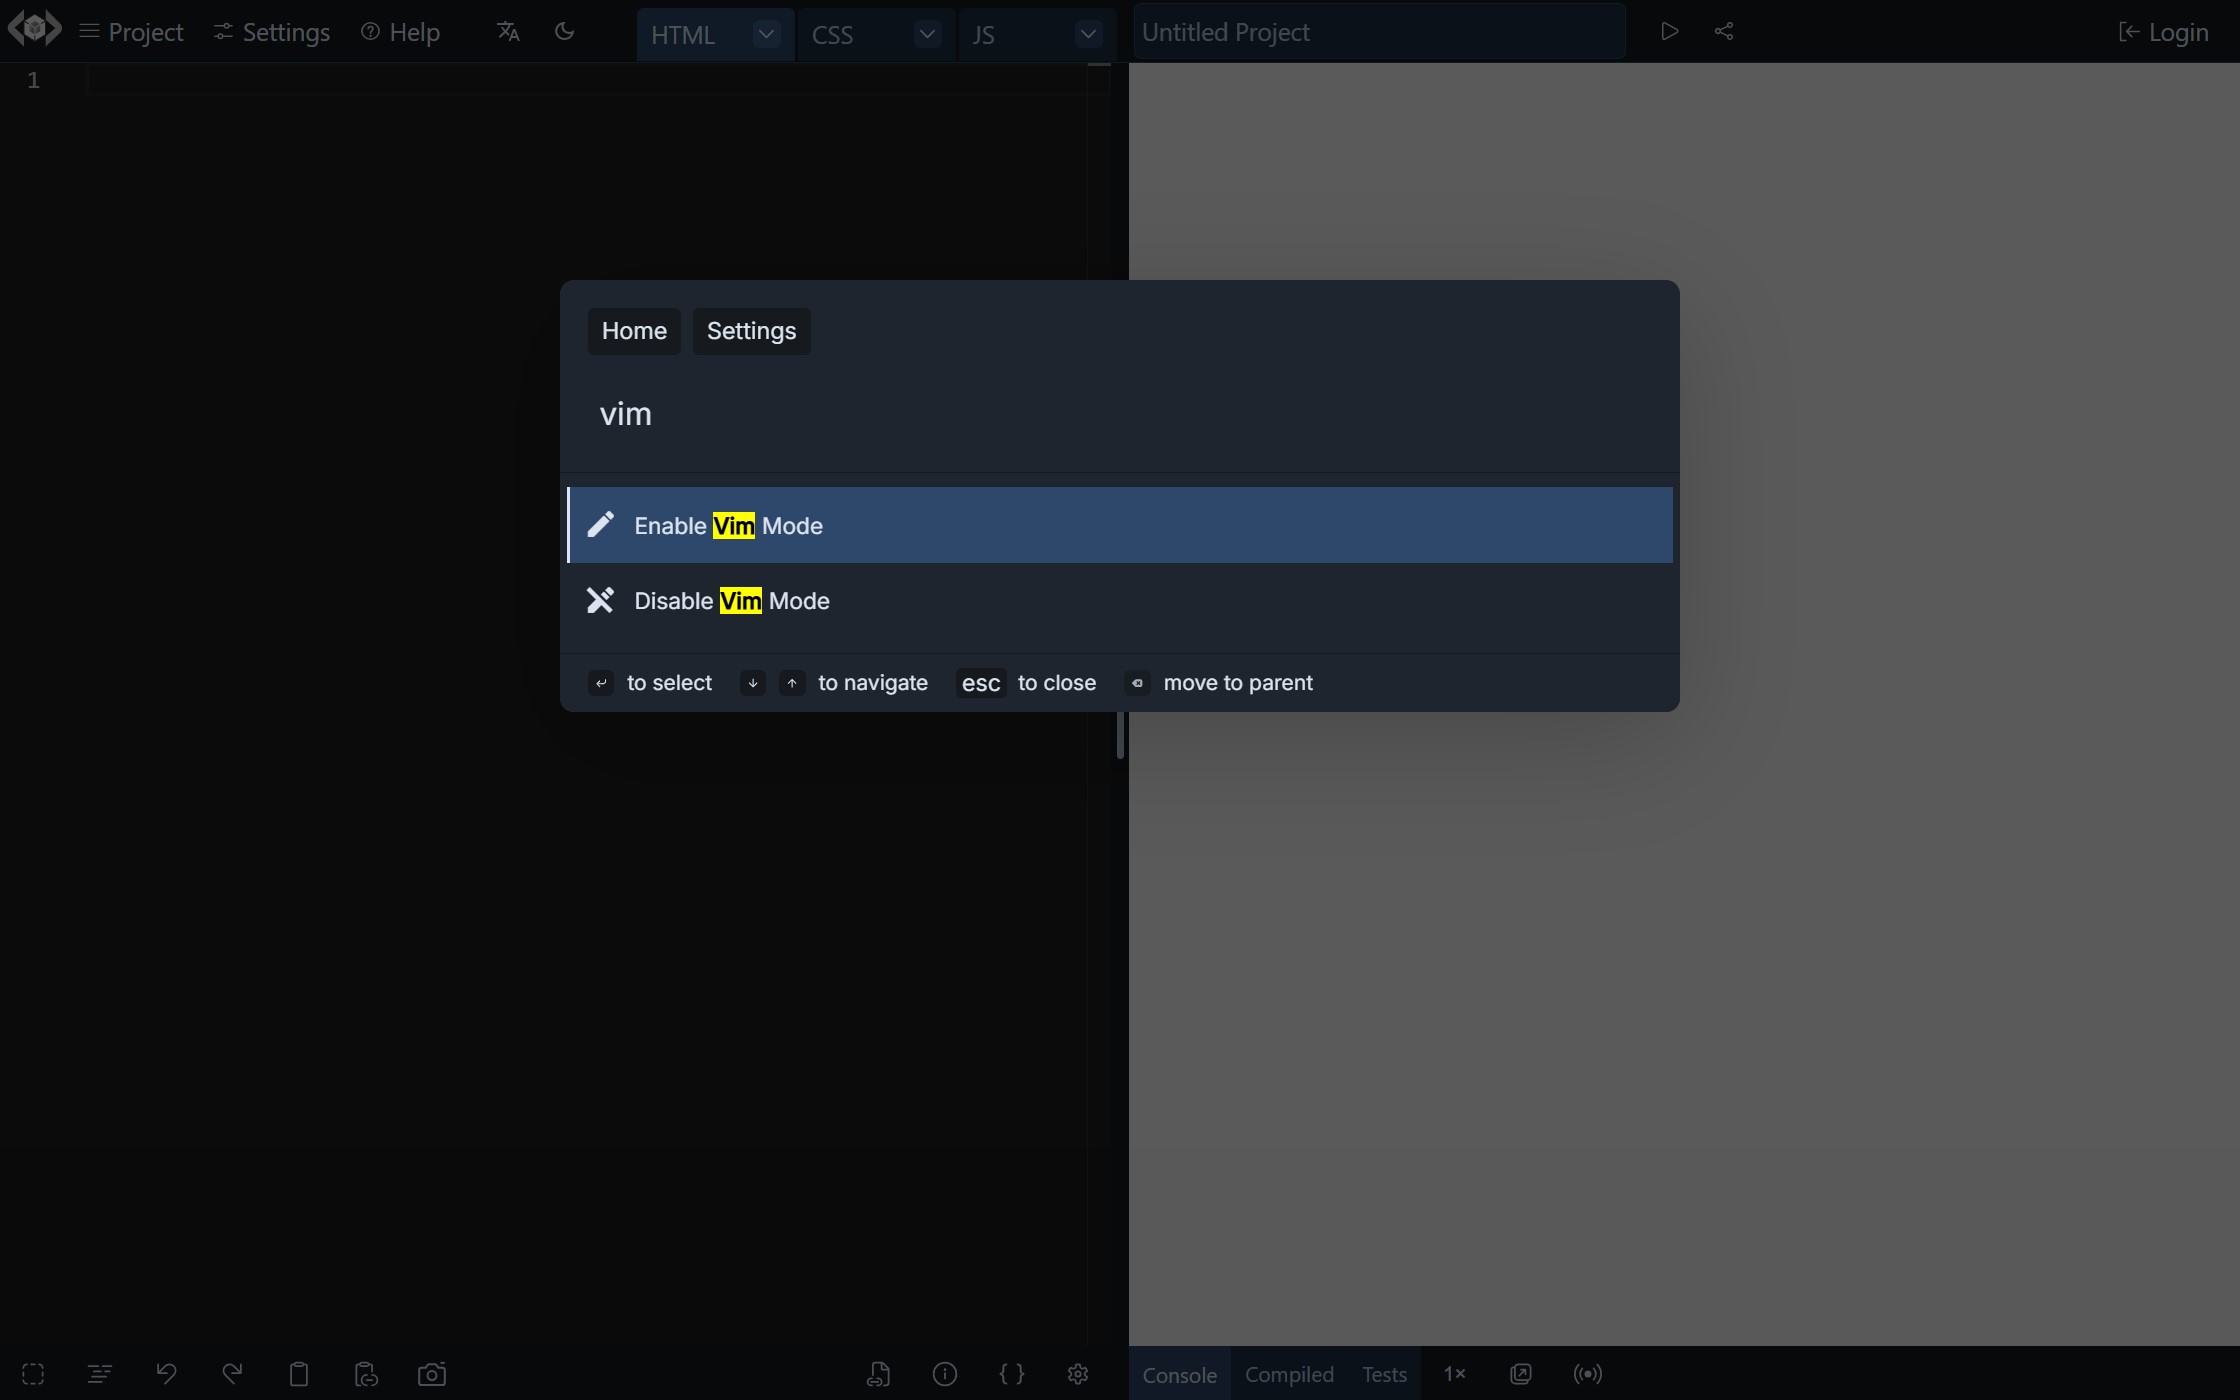The image size is (2240, 1400).
Task: Open the share options
Action: [1724, 31]
